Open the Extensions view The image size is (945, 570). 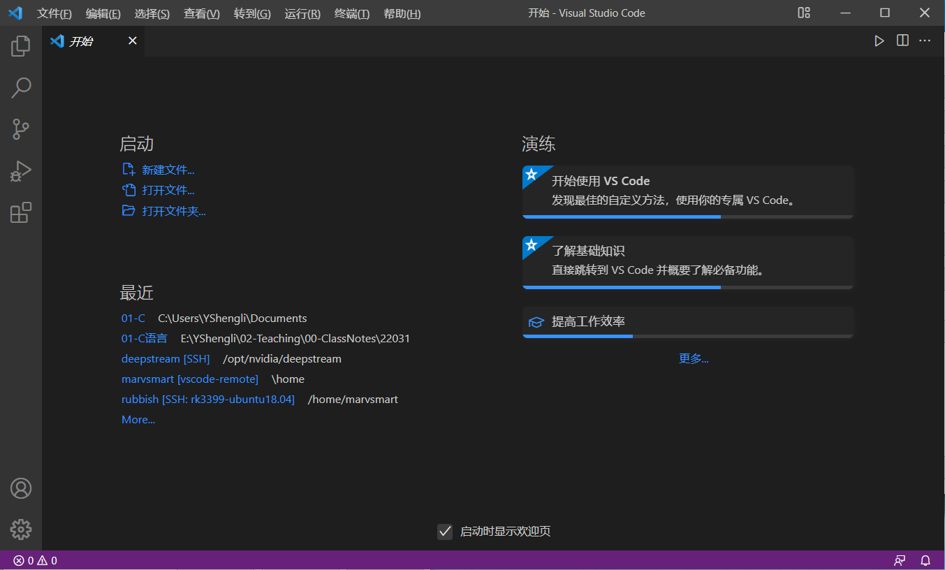(20, 213)
